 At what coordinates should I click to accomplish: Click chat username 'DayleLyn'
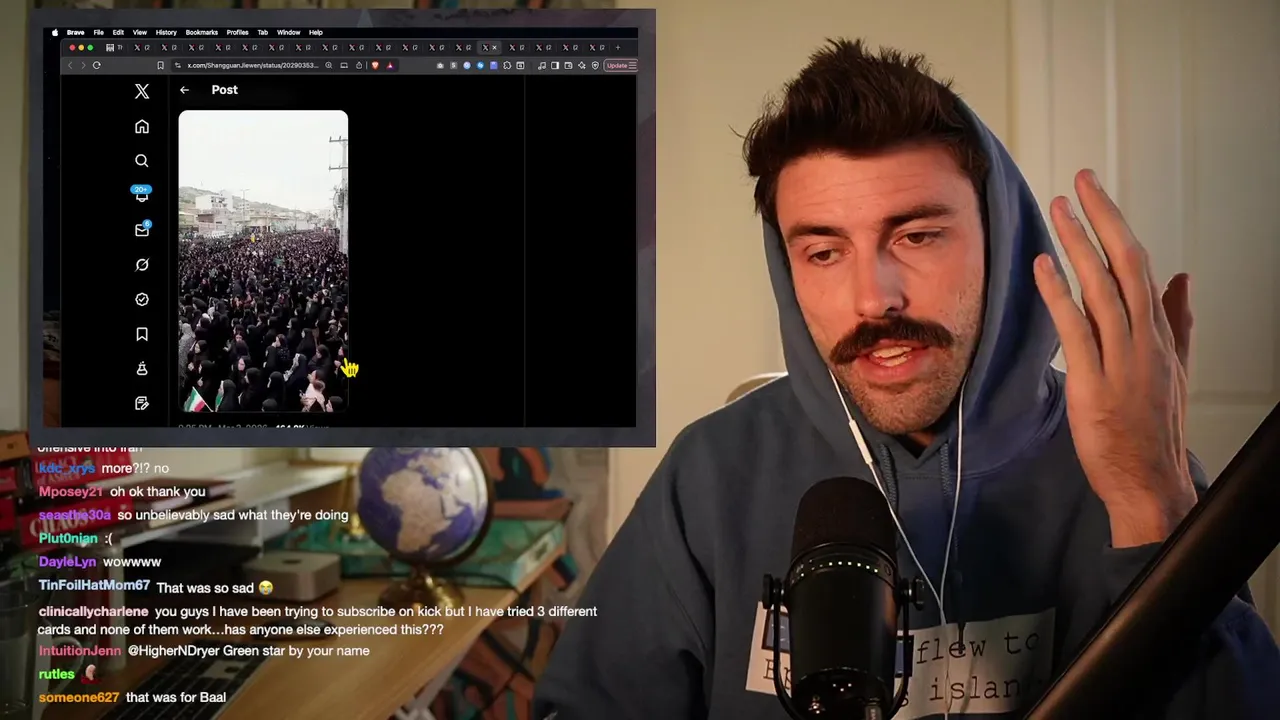[x=67, y=562]
